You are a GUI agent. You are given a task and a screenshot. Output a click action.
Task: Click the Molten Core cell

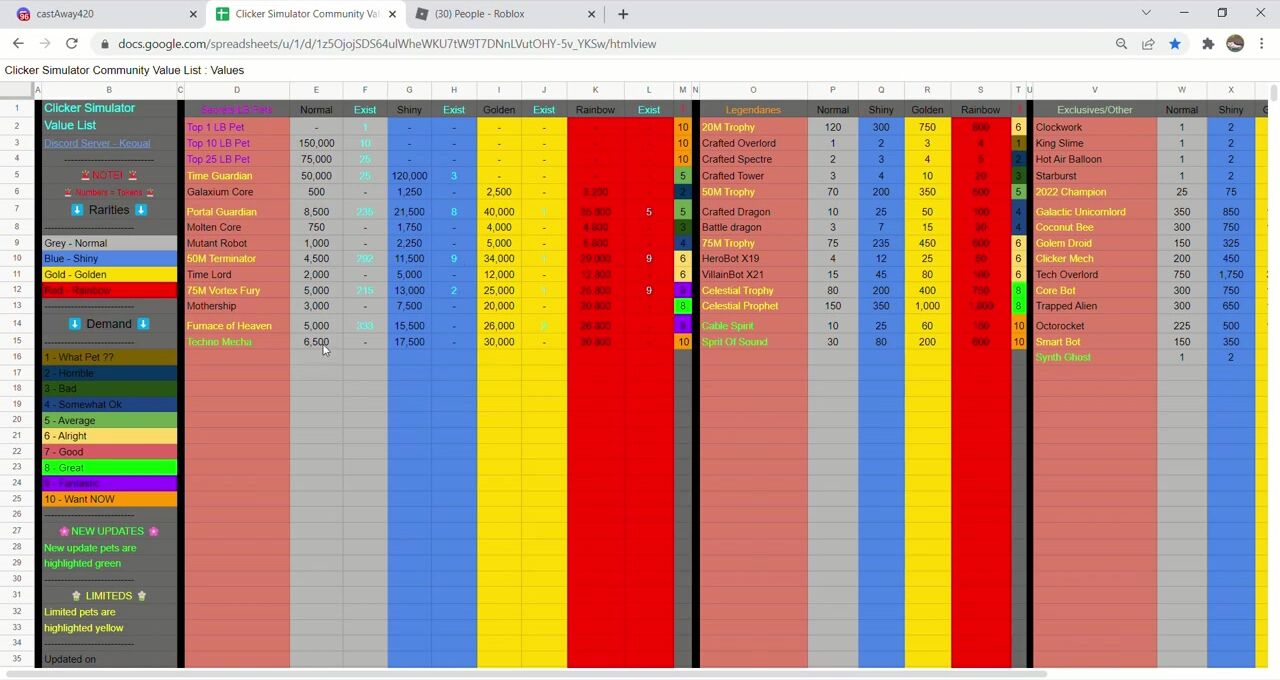click(237, 227)
